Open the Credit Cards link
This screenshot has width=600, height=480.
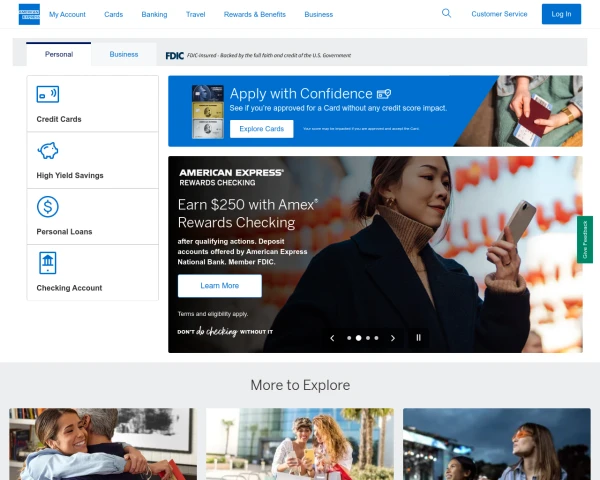(93, 104)
